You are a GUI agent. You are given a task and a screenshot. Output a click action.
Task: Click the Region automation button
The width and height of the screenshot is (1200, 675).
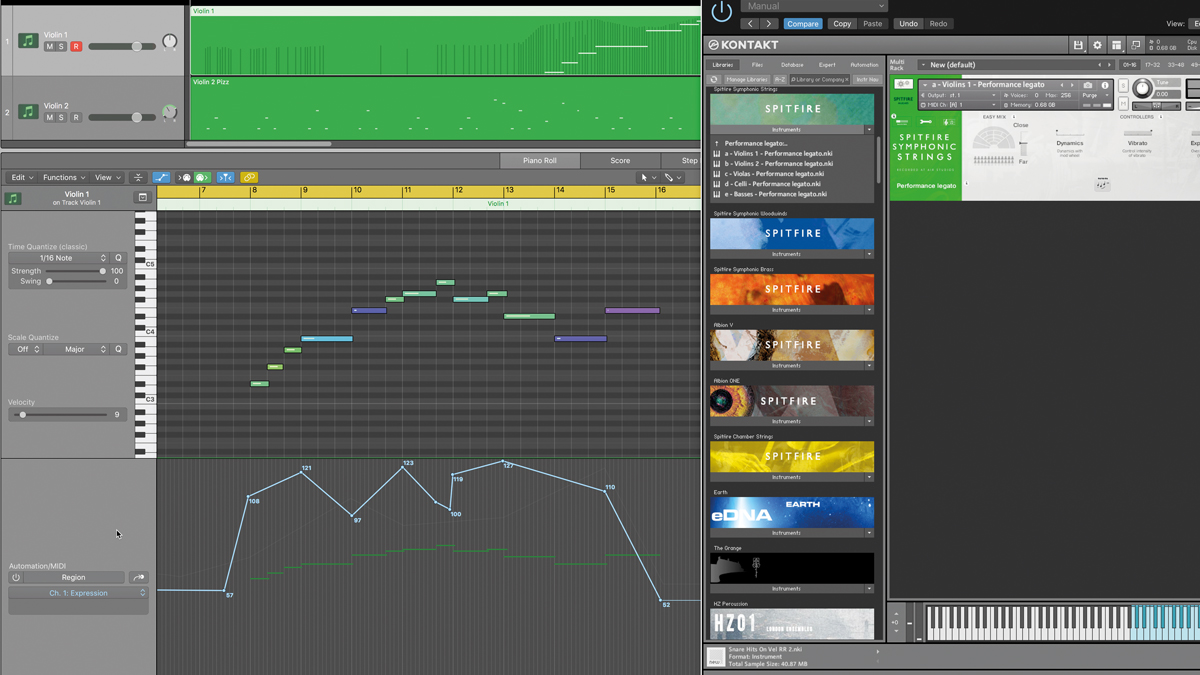coord(74,577)
